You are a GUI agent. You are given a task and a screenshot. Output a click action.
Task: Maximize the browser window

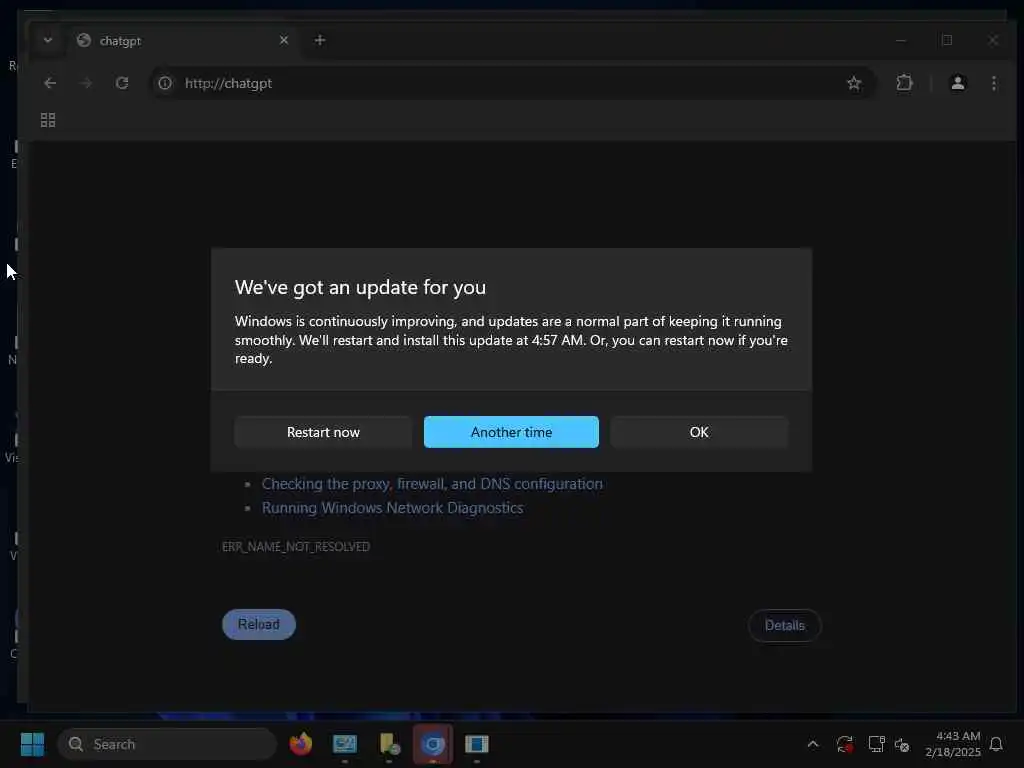(x=947, y=40)
